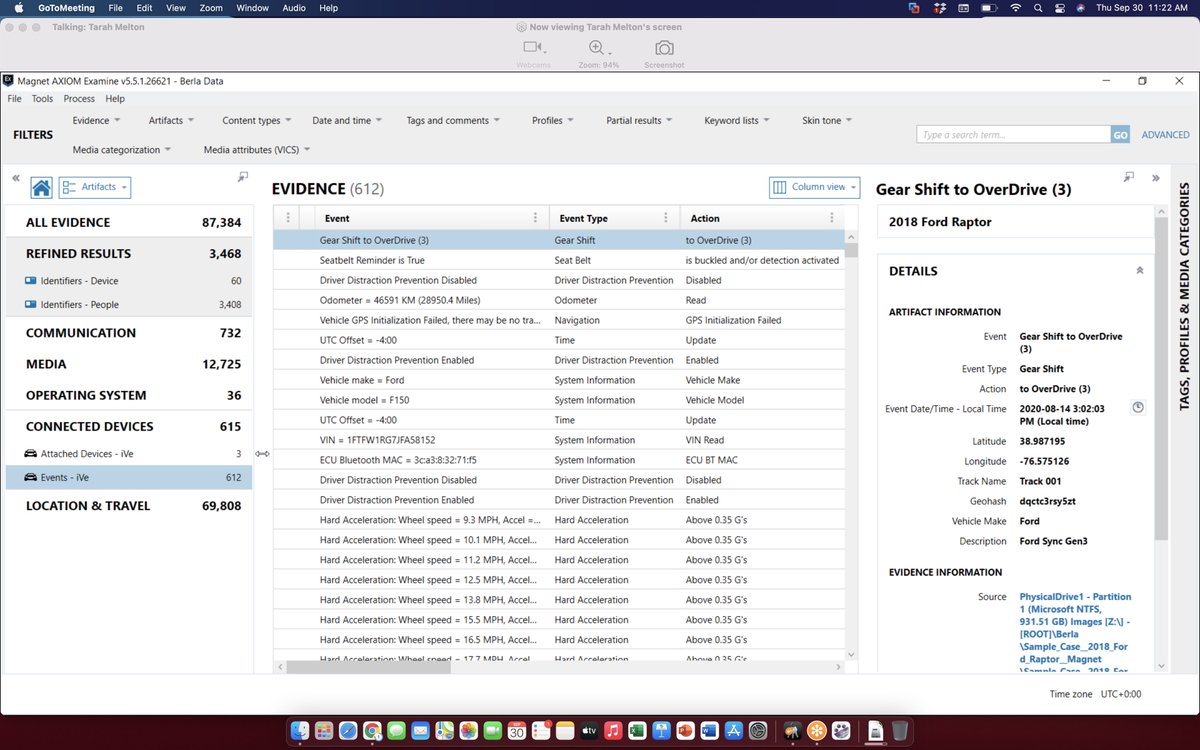The image size is (1200, 750).
Task: Select the VIN = 1FTFW1RG7JFA58152 row
Action: point(559,440)
